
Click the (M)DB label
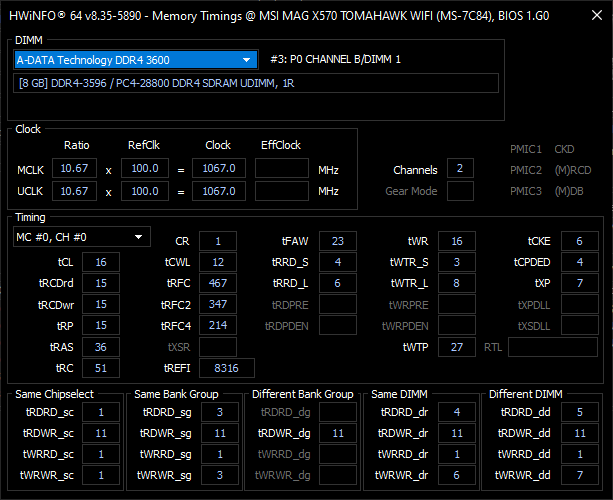569,191
